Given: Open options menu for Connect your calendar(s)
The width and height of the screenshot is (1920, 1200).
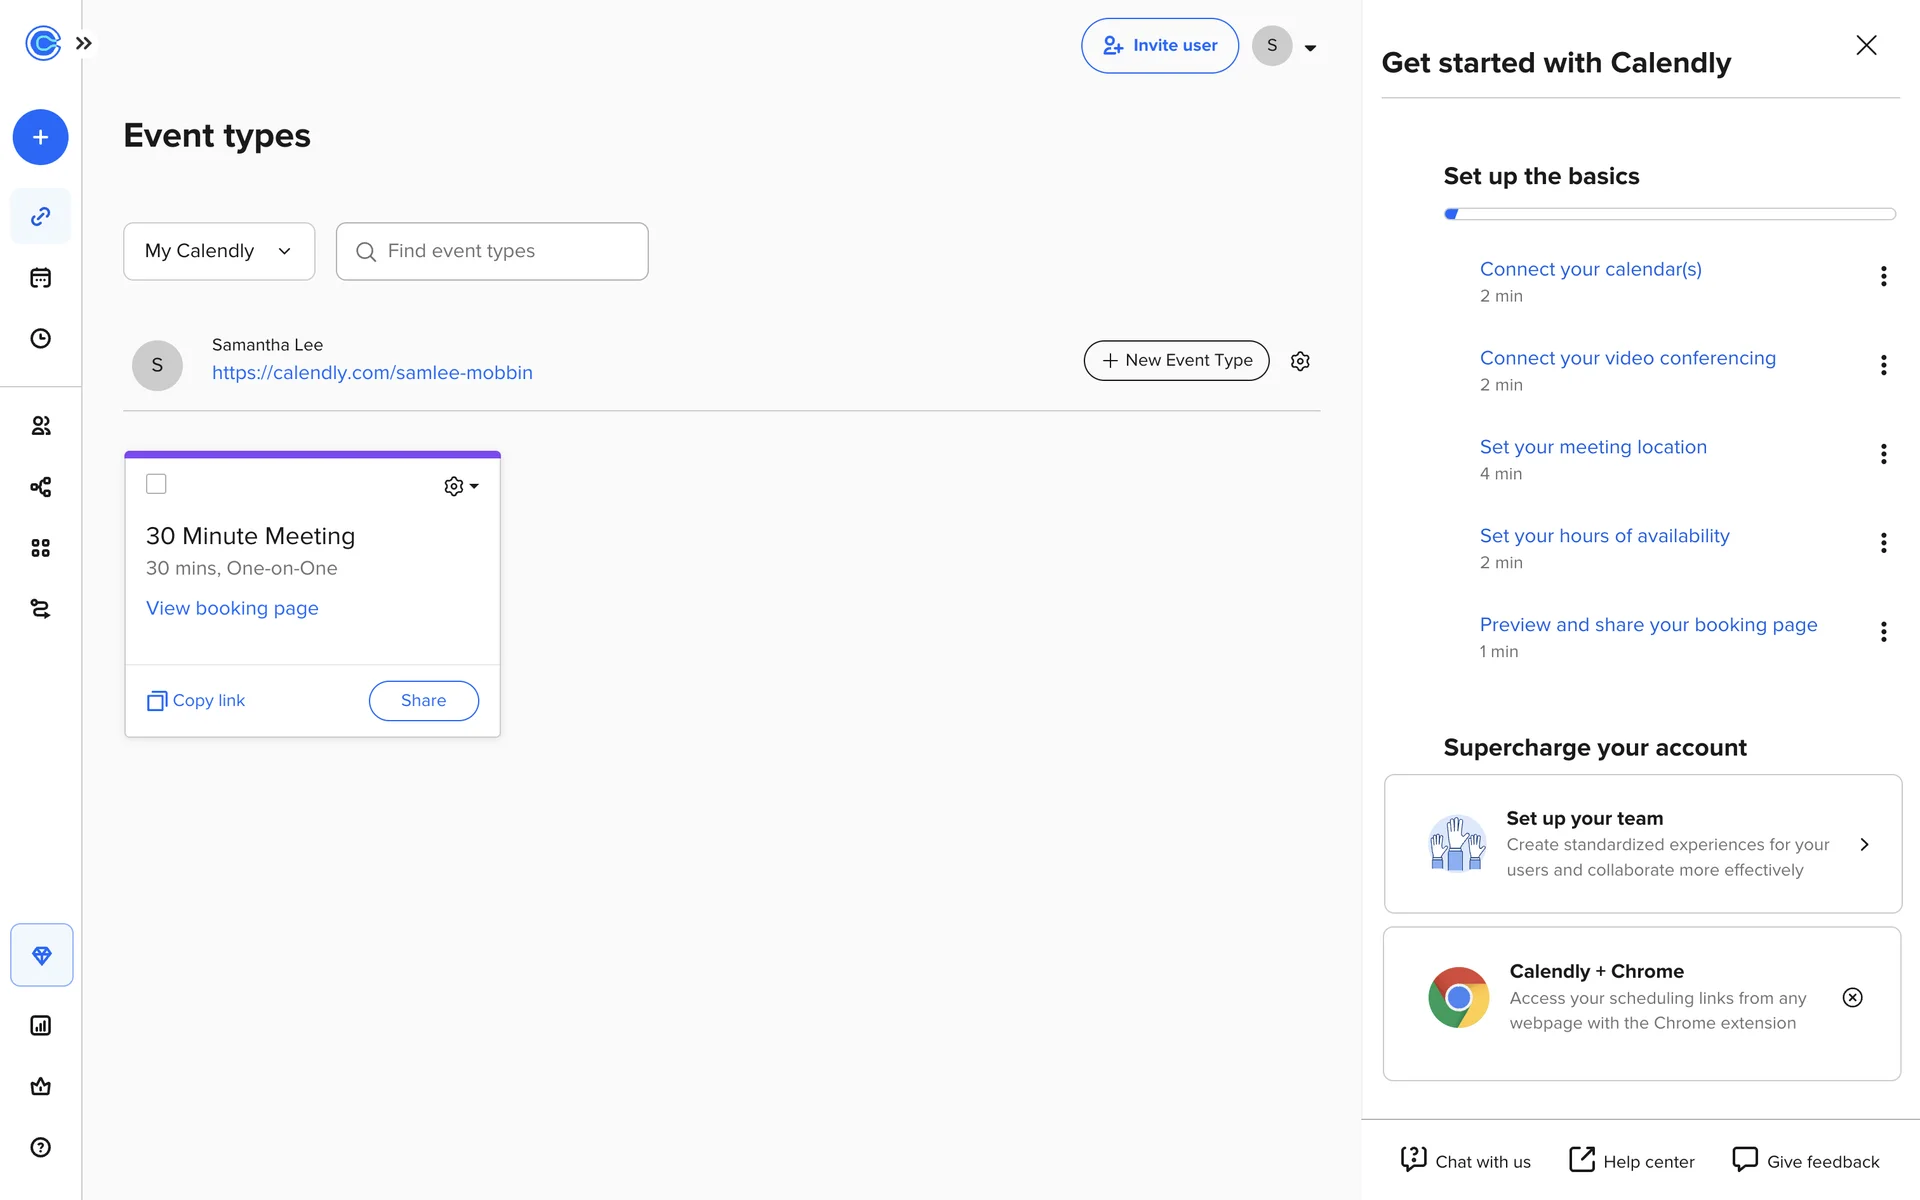Looking at the screenshot, I should (x=1883, y=277).
